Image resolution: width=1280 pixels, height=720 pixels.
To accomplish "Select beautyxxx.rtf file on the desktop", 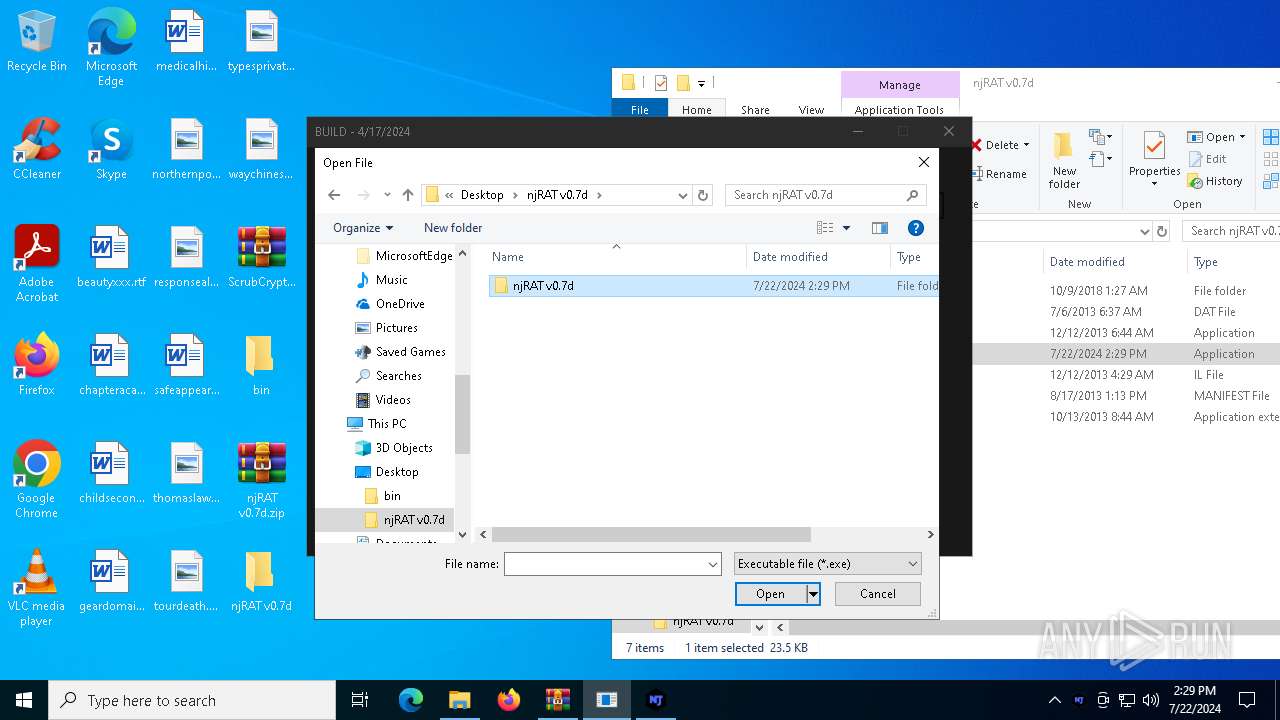I will (x=111, y=258).
